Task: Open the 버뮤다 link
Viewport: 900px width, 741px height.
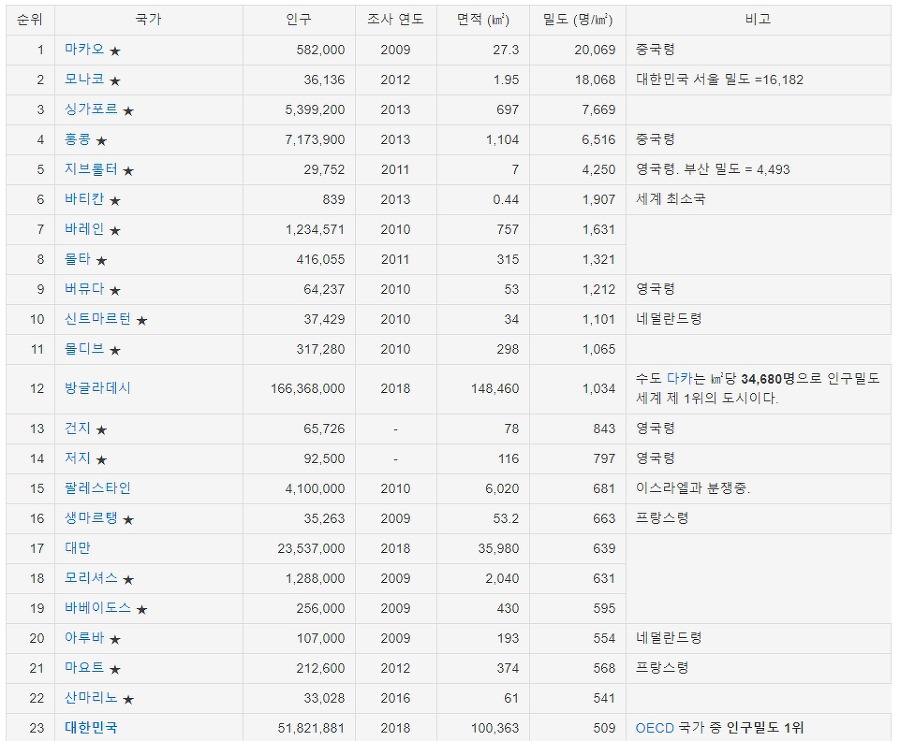Action: (x=84, y=289)
